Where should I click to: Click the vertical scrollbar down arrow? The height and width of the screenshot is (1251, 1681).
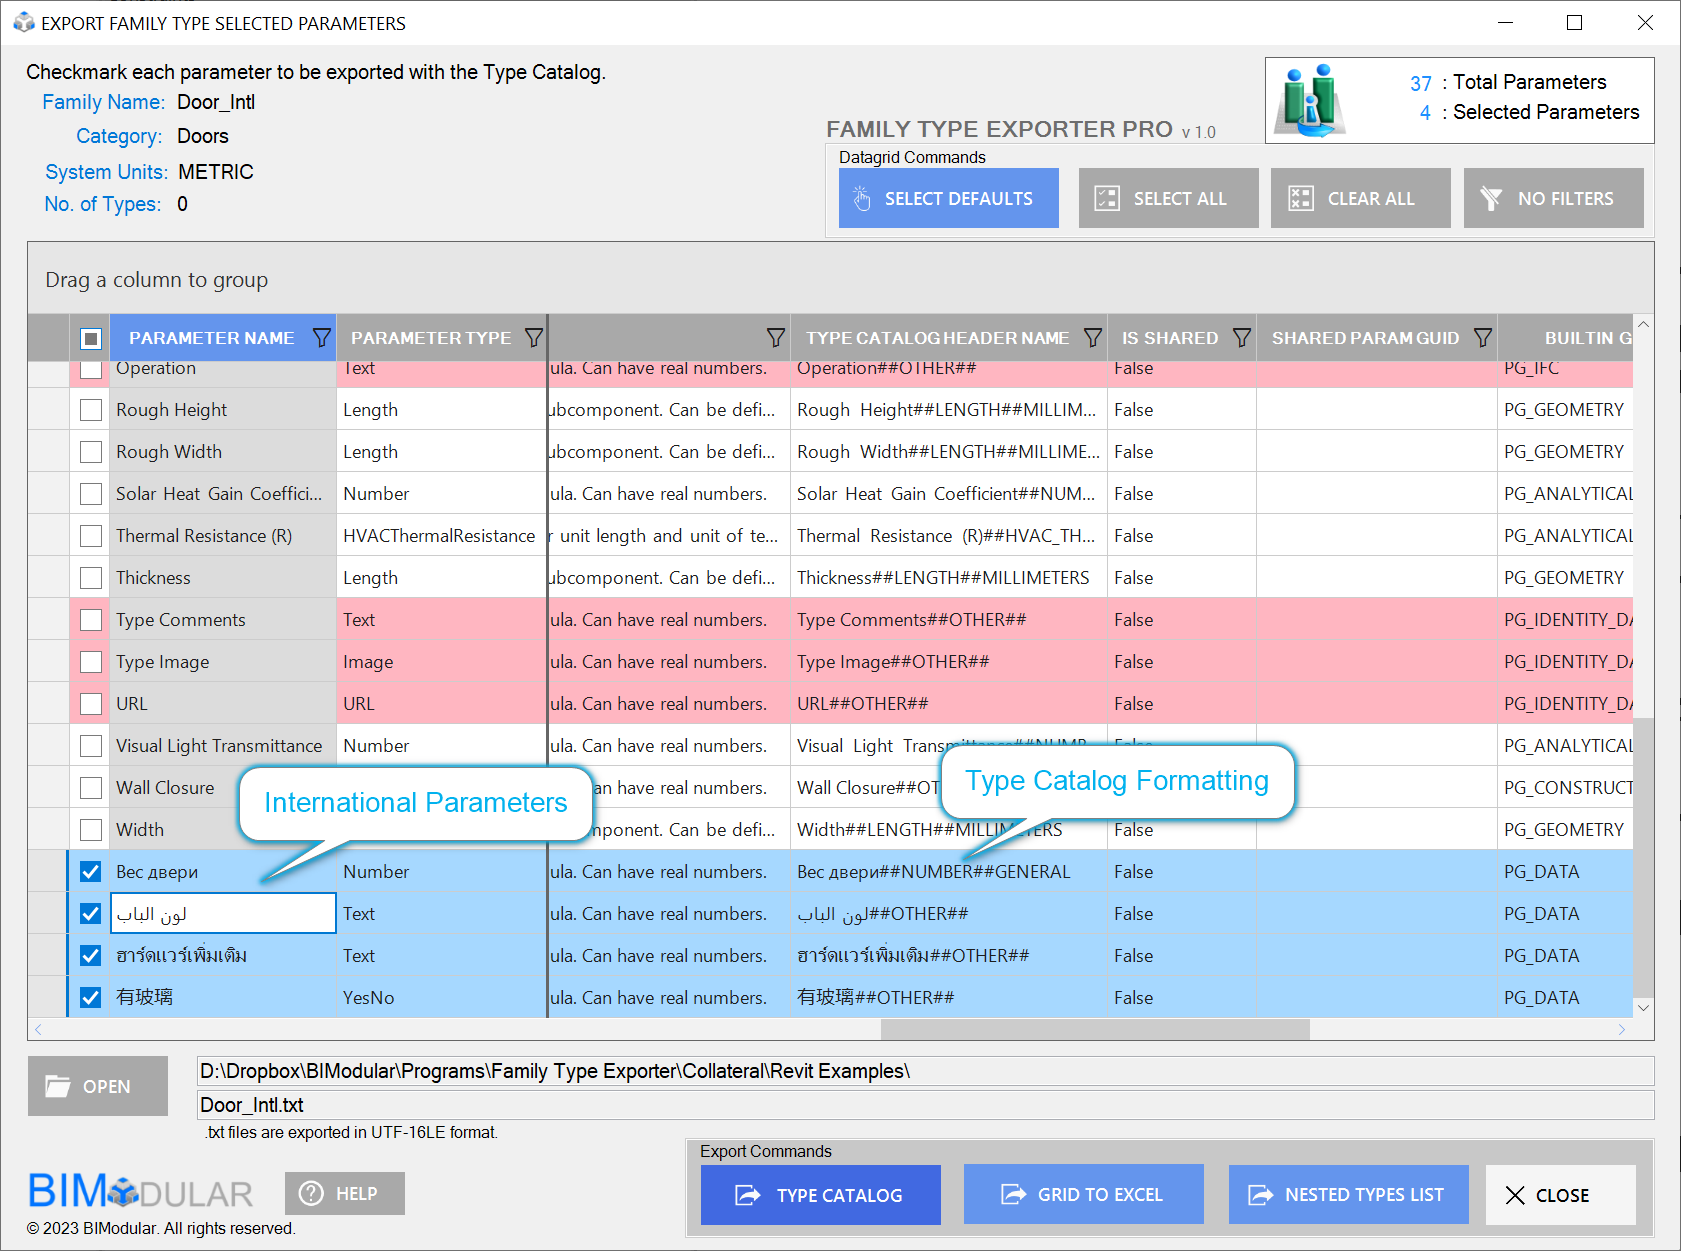pos(1643,1007)
